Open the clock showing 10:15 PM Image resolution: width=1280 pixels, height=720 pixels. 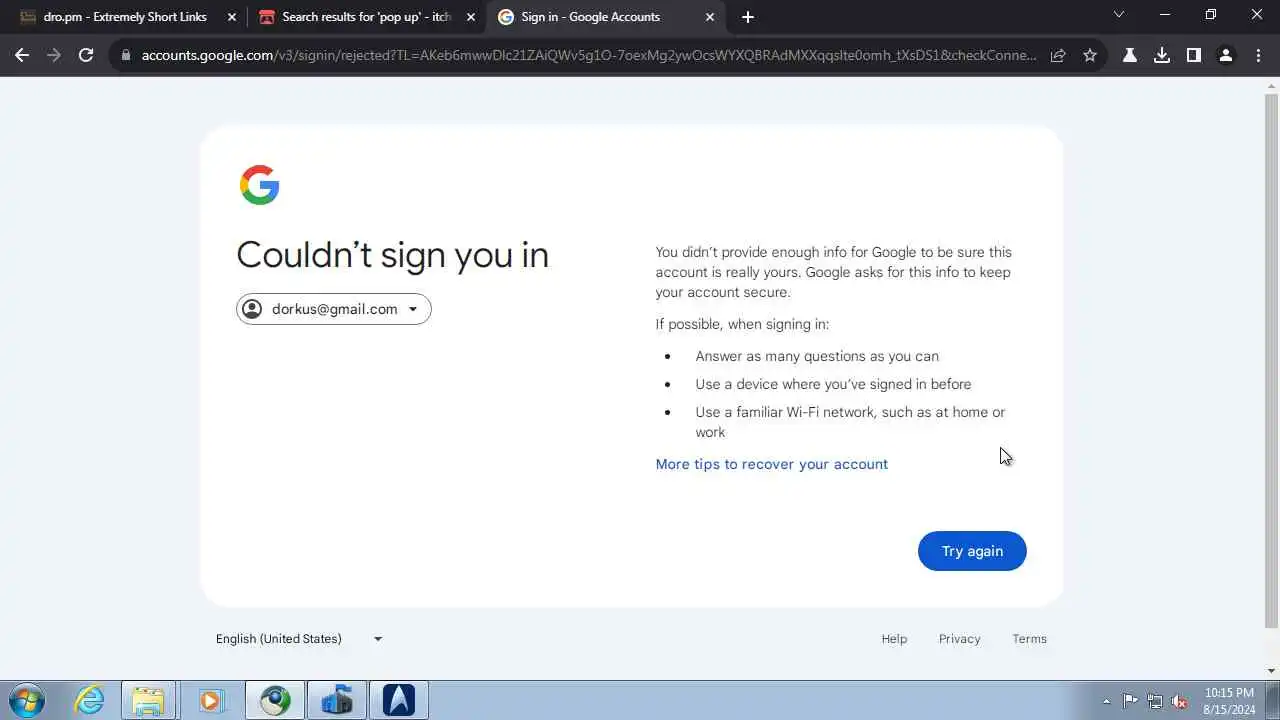(1229, 701)
